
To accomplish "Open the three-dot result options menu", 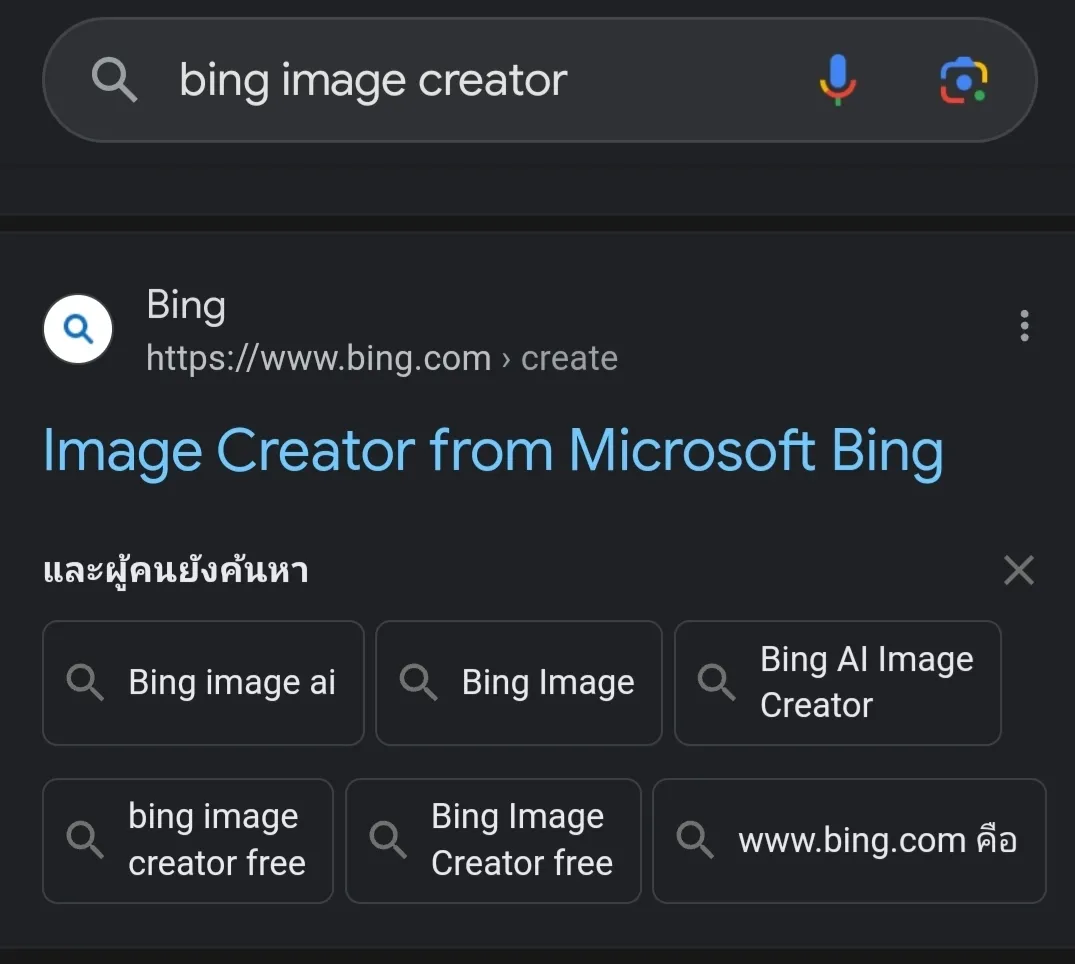I will click(x=1023, y=326).
